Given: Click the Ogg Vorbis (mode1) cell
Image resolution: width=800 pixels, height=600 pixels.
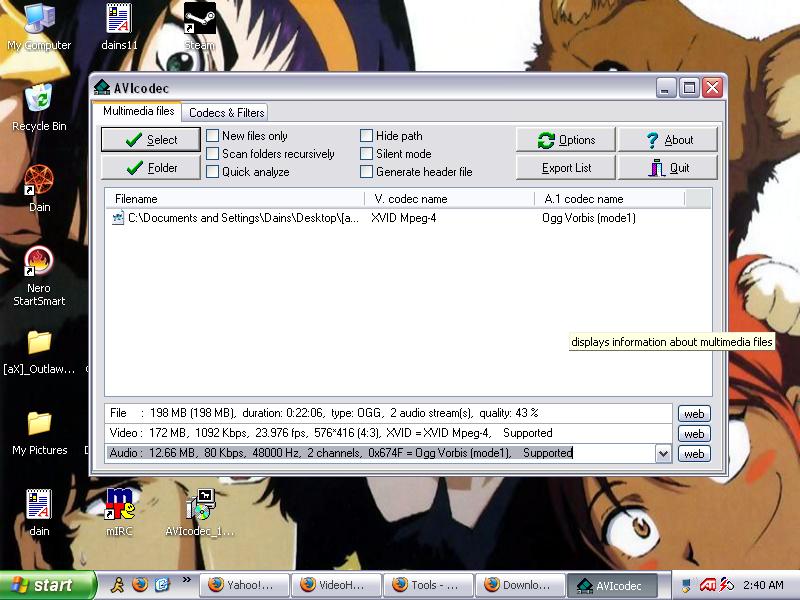Looking at the screenshot, I should click(x=589, y=218).
